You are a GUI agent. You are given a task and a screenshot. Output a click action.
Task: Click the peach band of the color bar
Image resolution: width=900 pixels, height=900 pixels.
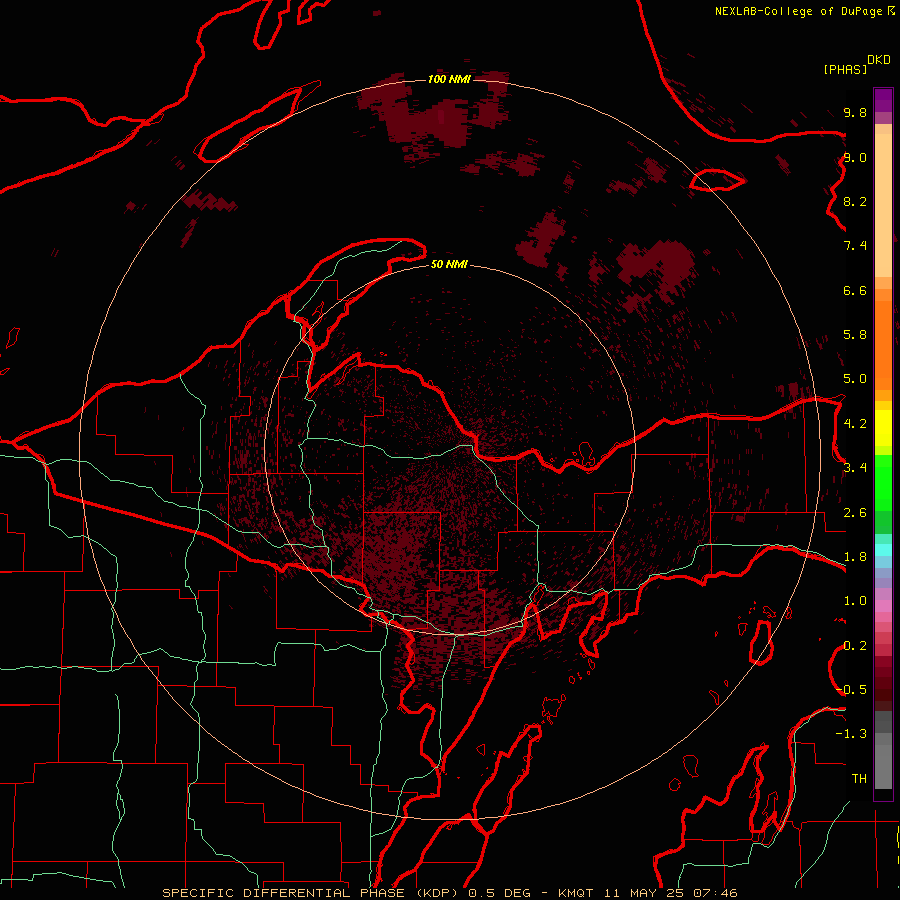883,205
